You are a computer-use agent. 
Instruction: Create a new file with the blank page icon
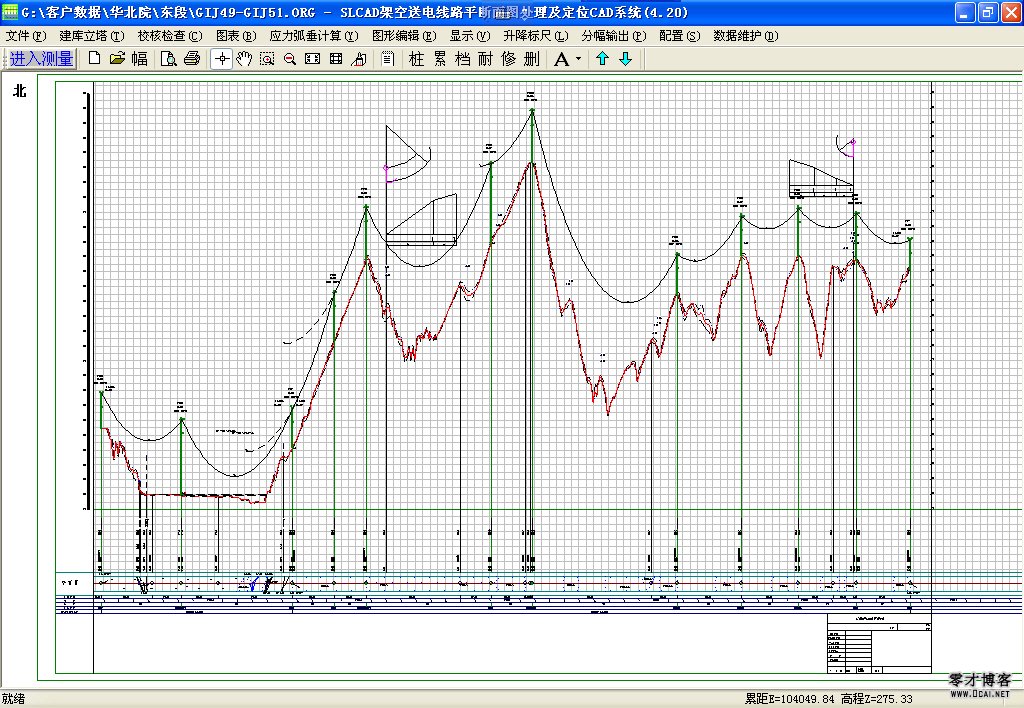pyautogui.click(x=95, y=59)
